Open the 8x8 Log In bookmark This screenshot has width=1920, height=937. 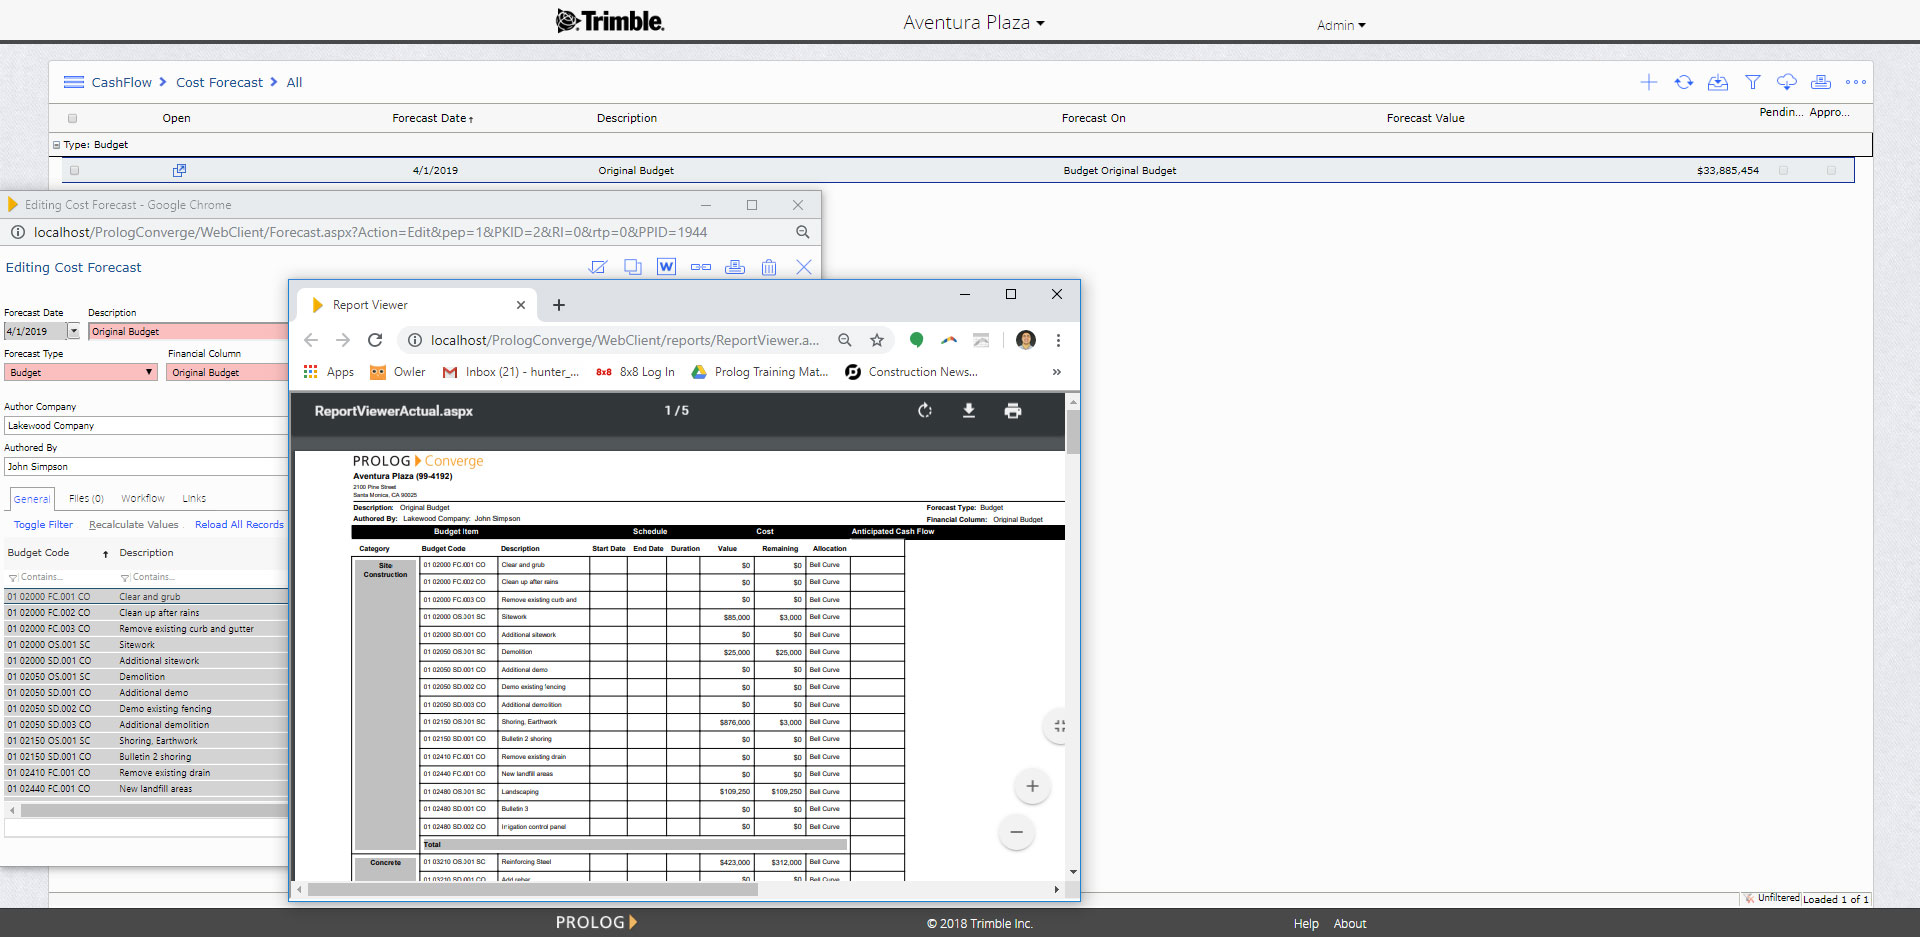click(635, 372)
